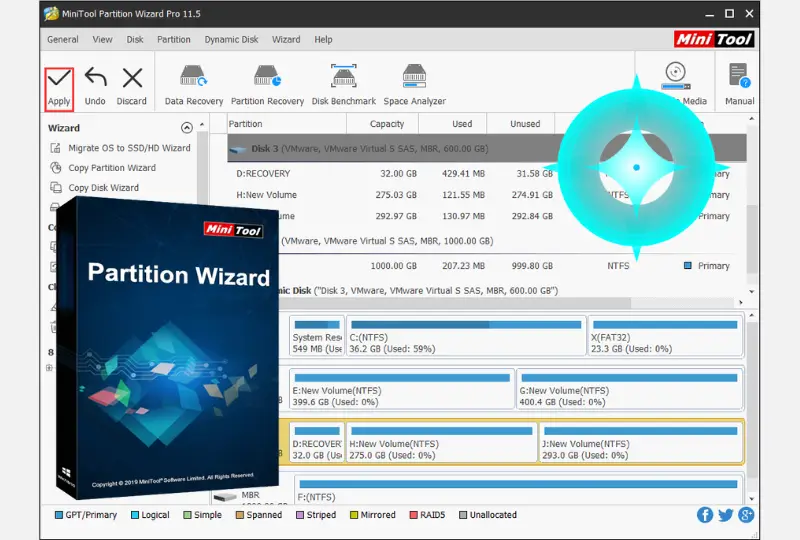
Task: Maximize the Partition Wizard window
Action: pyautogui.click(x=730, y=14)
